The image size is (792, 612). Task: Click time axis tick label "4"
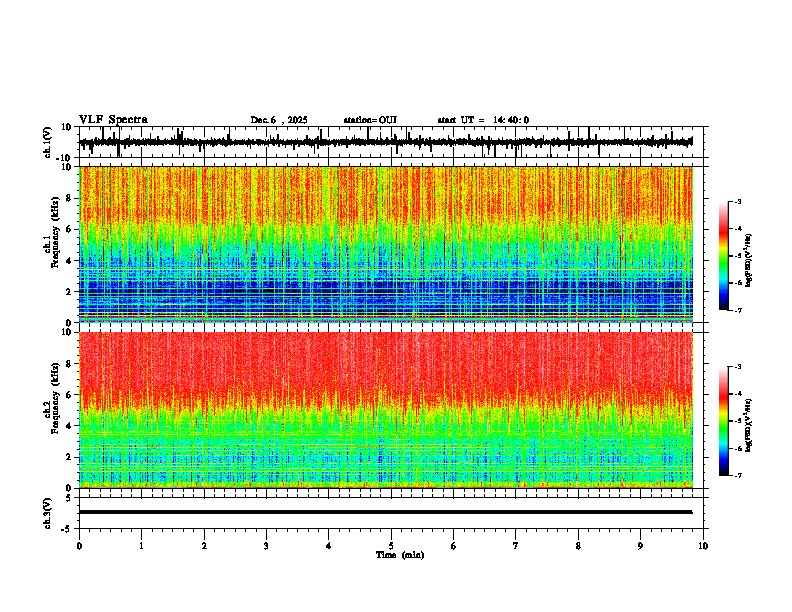pos(329,546)
